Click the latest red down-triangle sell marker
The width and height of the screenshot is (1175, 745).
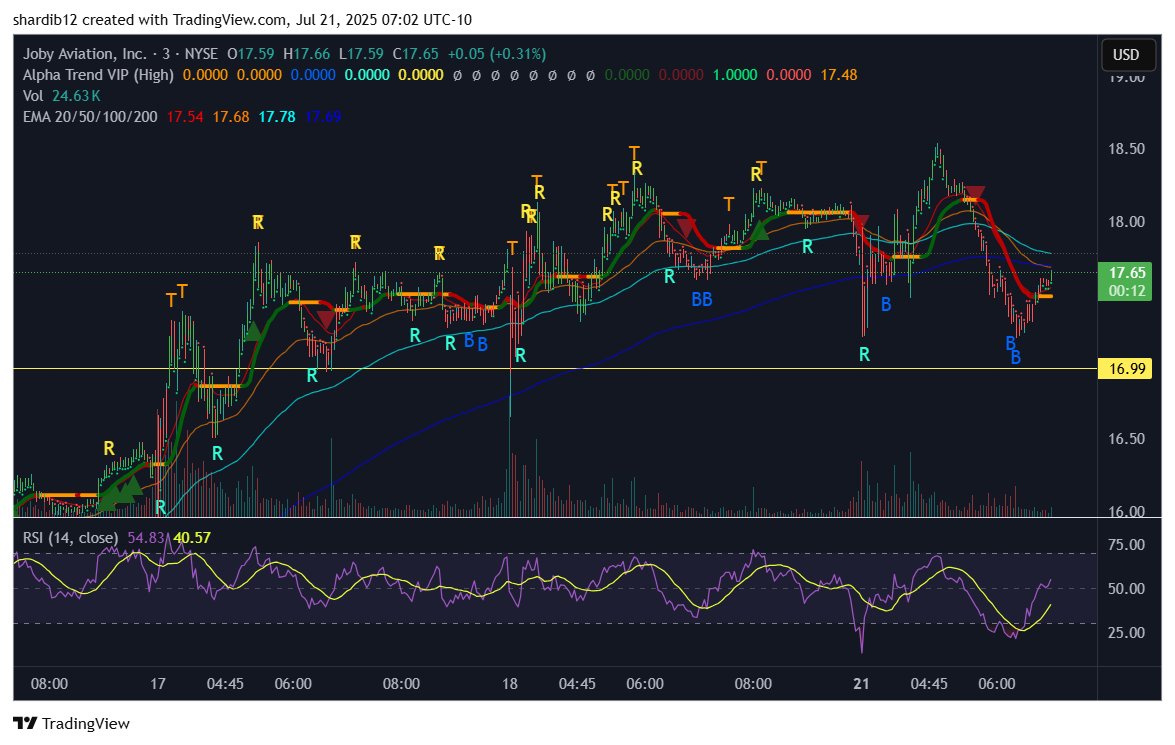(974, 193)
